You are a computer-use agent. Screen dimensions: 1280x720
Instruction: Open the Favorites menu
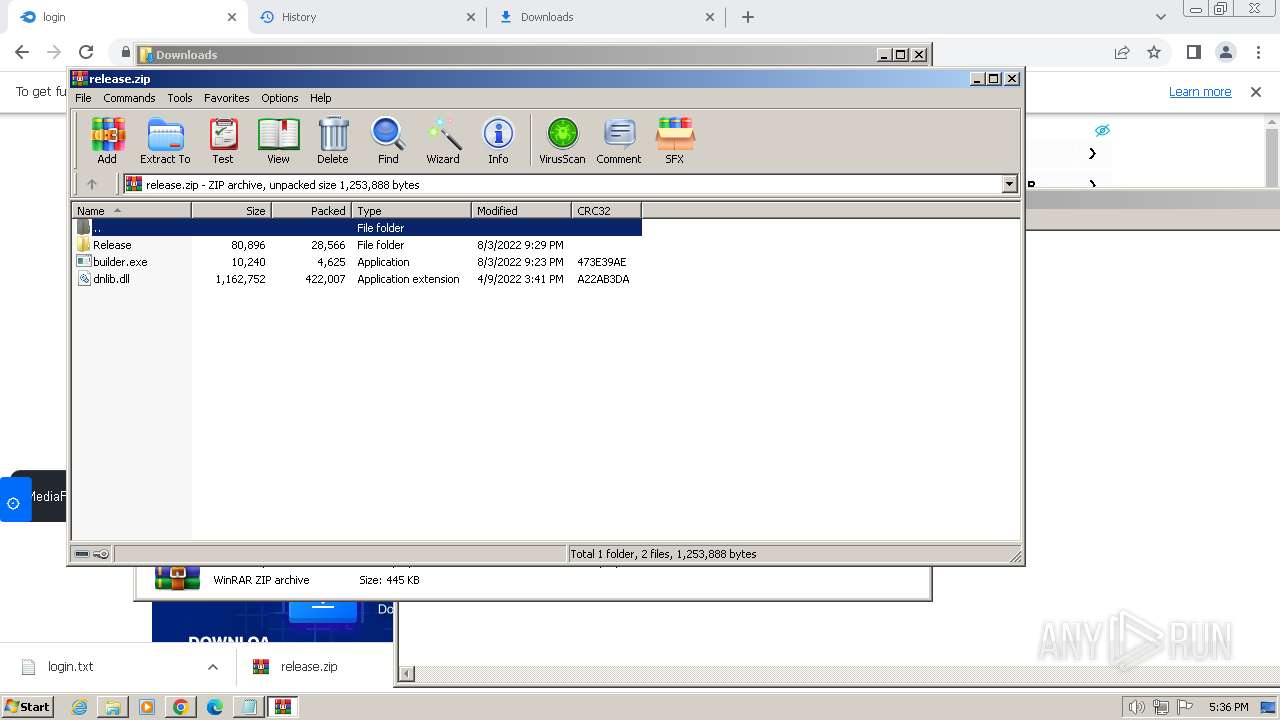(227, 98)
